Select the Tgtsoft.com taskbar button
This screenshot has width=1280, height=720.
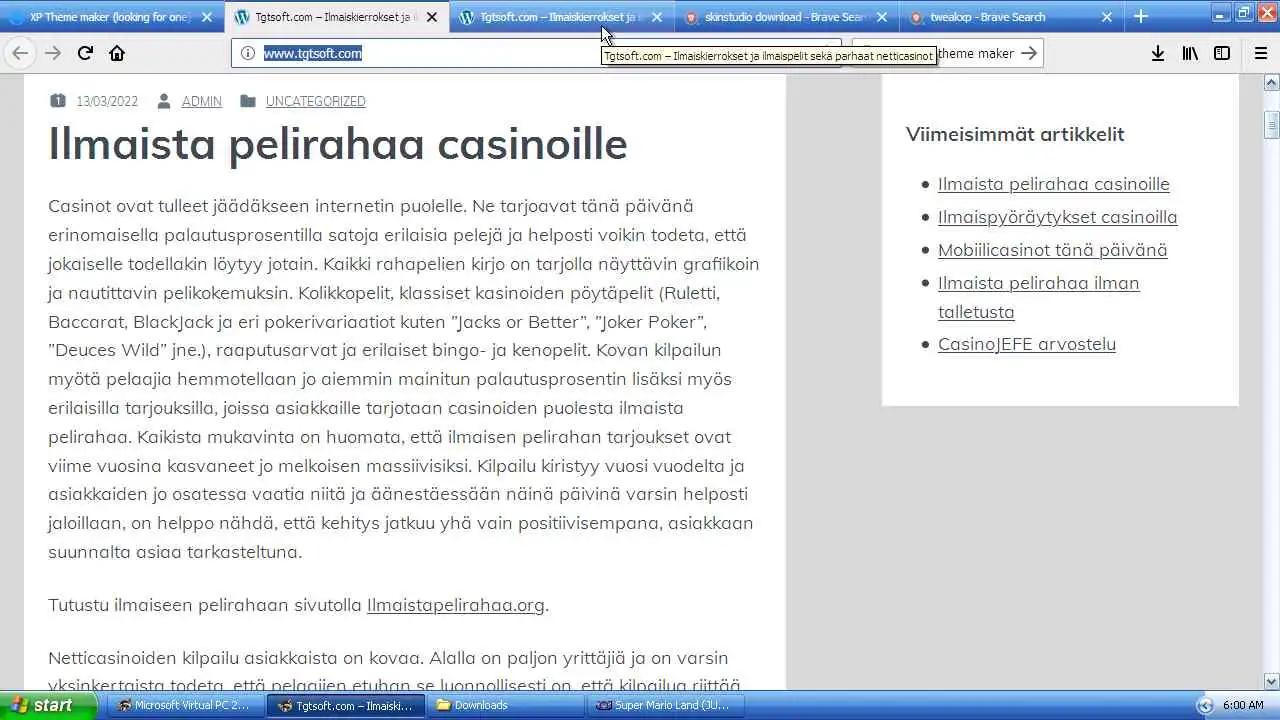[x=345, y=705]
